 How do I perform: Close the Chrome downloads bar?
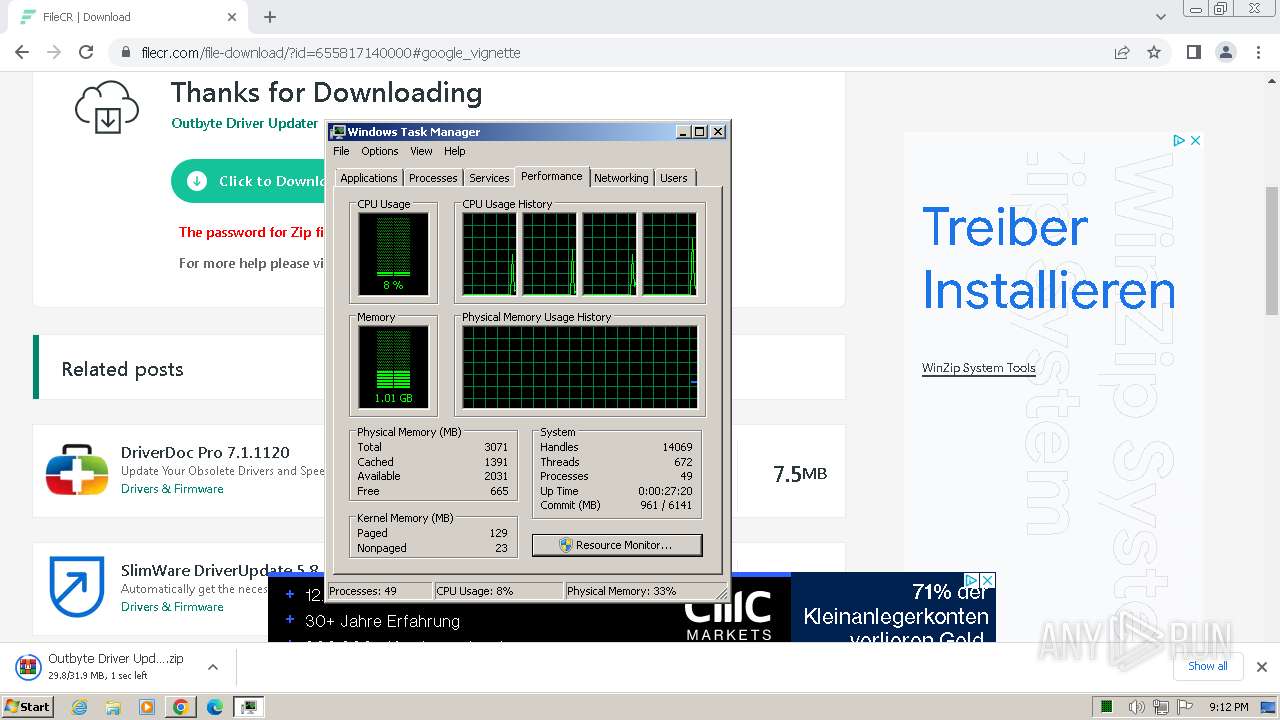click(x=1261, y=667)
